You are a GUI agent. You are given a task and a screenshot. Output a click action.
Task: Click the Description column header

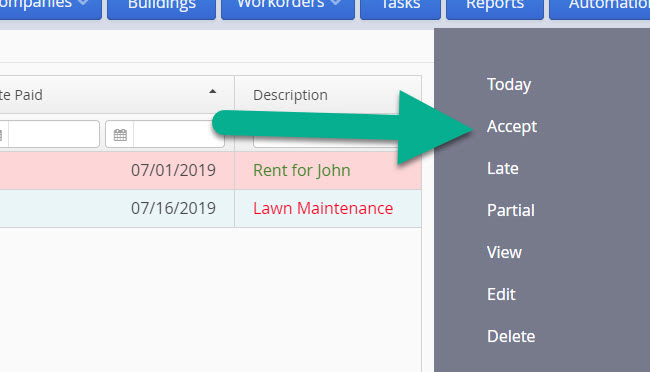click(x=328, y=95)
